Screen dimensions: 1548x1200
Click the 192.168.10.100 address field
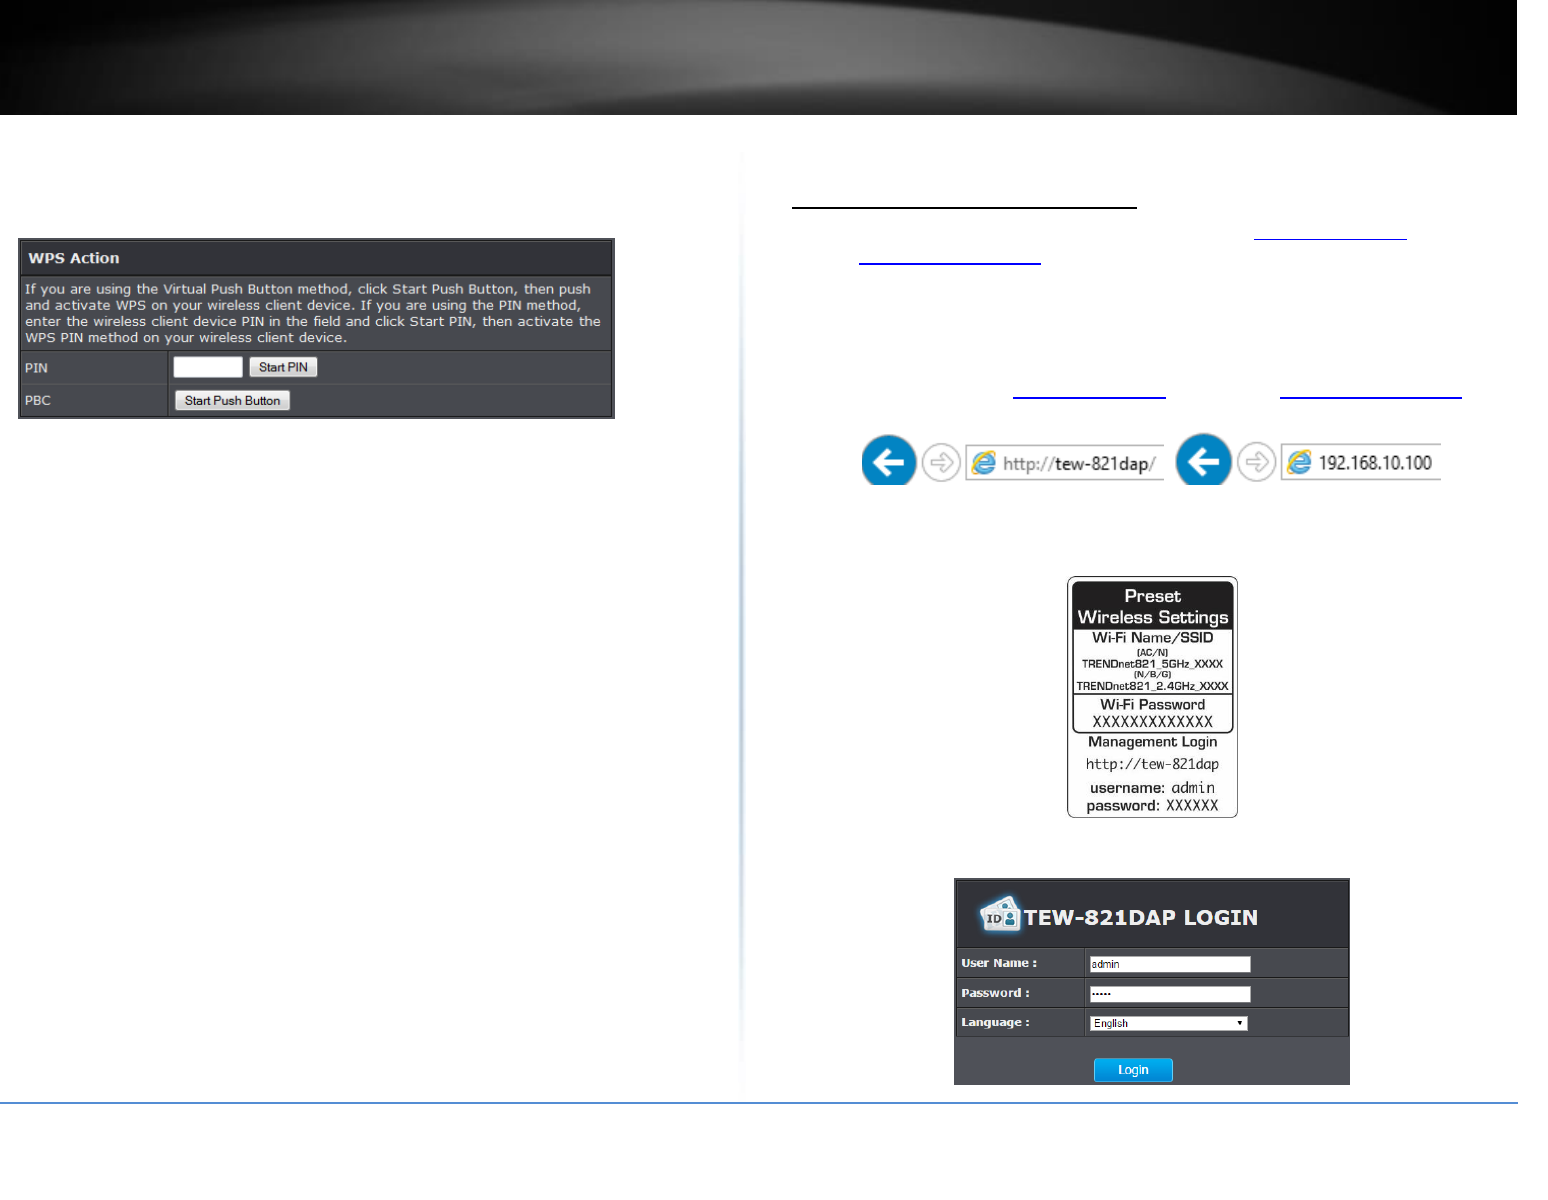point(1361,462)
